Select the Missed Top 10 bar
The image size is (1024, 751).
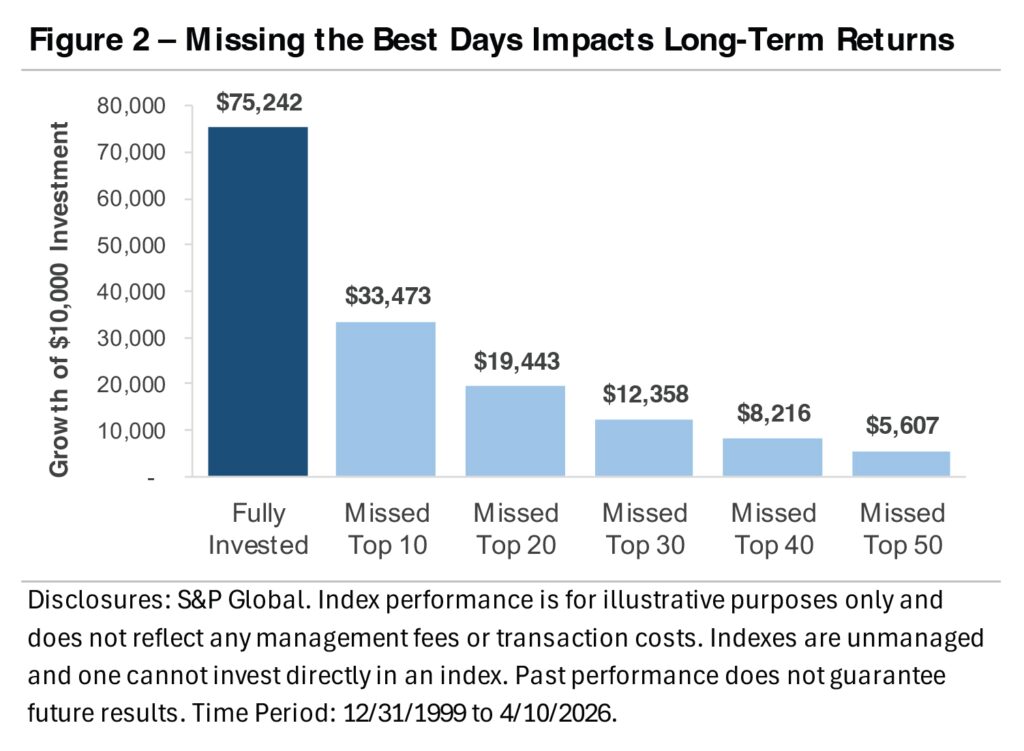(386, 398)
